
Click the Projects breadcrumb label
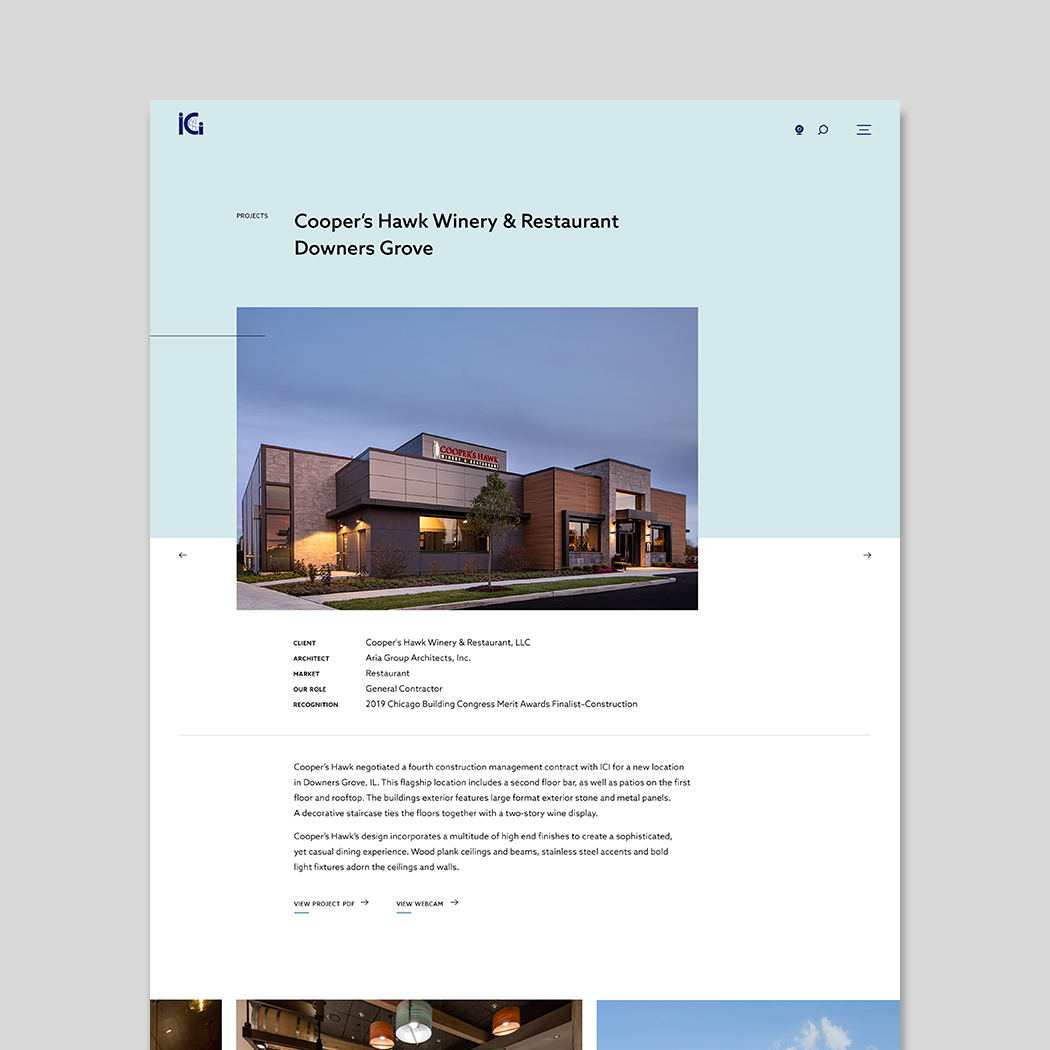[252, 216]
